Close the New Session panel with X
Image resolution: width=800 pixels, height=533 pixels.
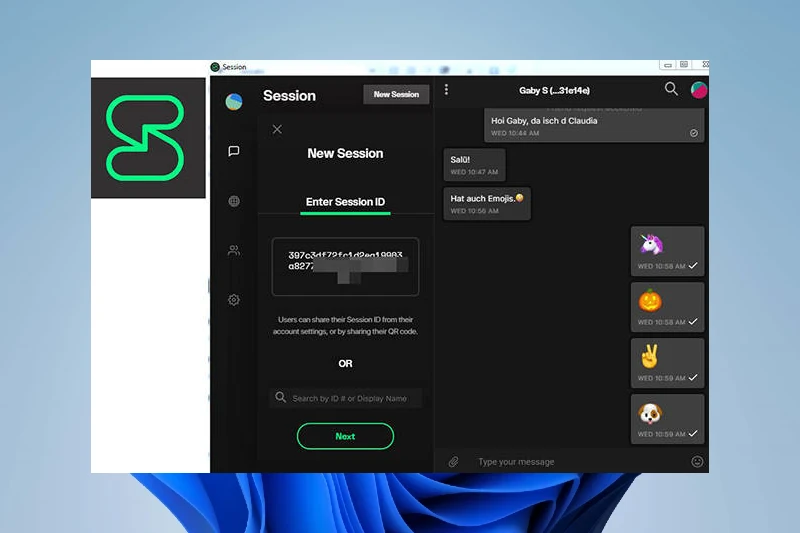[x=277, y=129]
